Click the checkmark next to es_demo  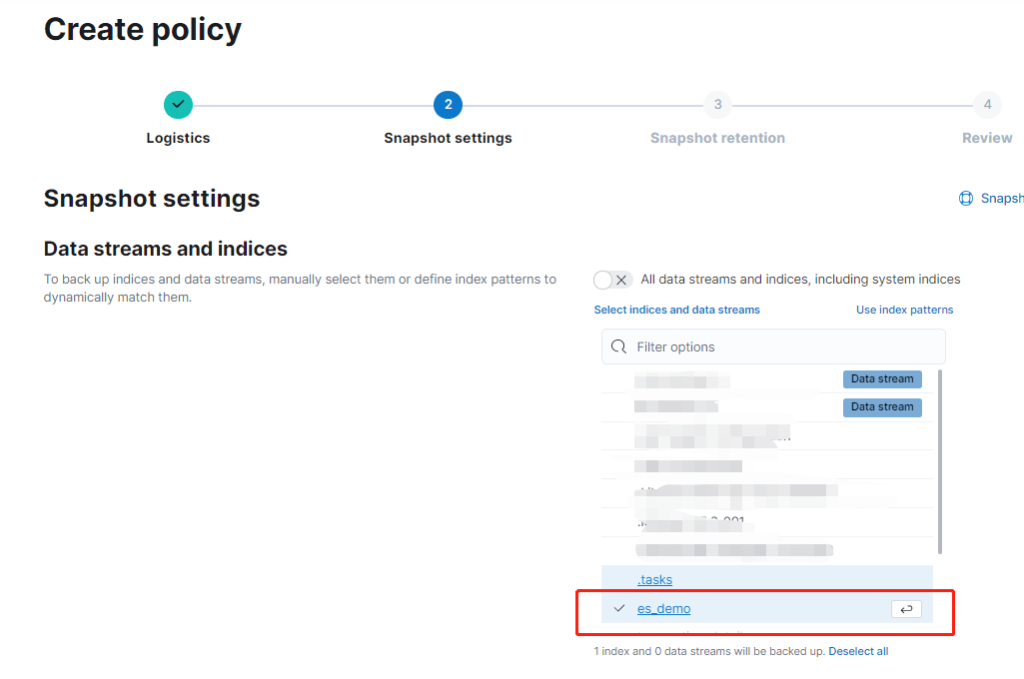pos(619,608)
